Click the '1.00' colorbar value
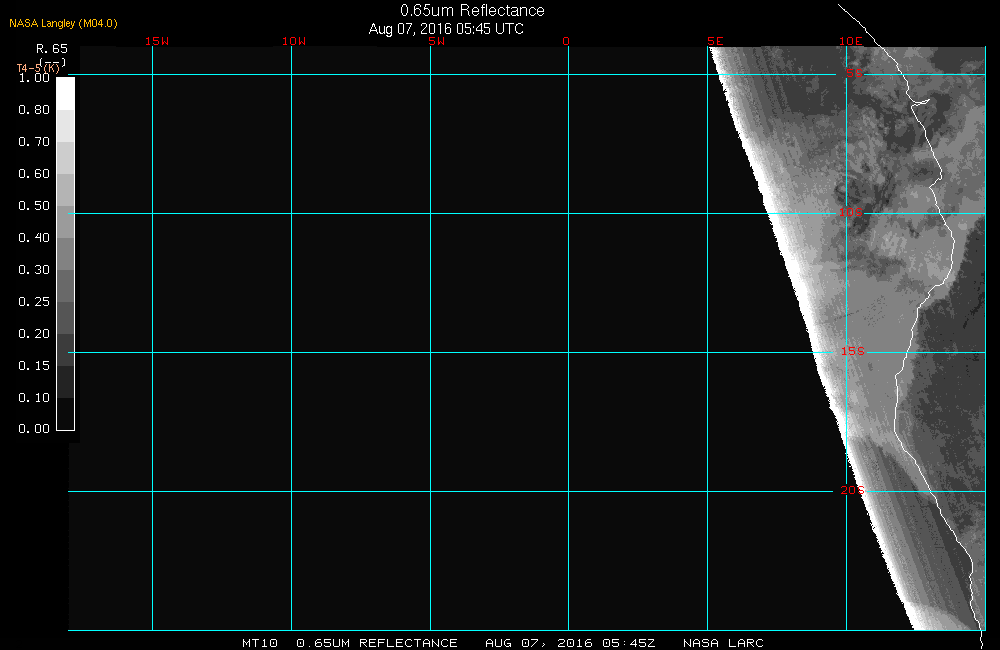The height and width of the screenshot is (650, 1000). [x=34, y=78]
